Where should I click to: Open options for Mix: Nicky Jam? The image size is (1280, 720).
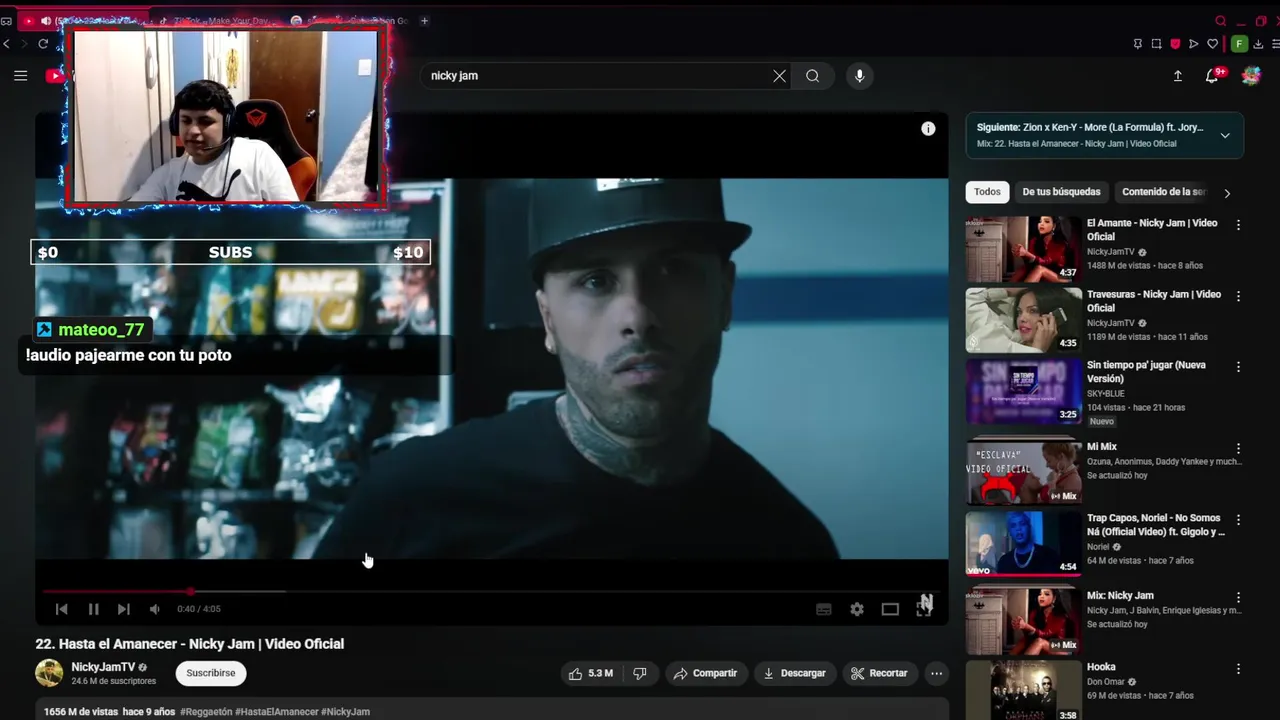point(1238,598)
